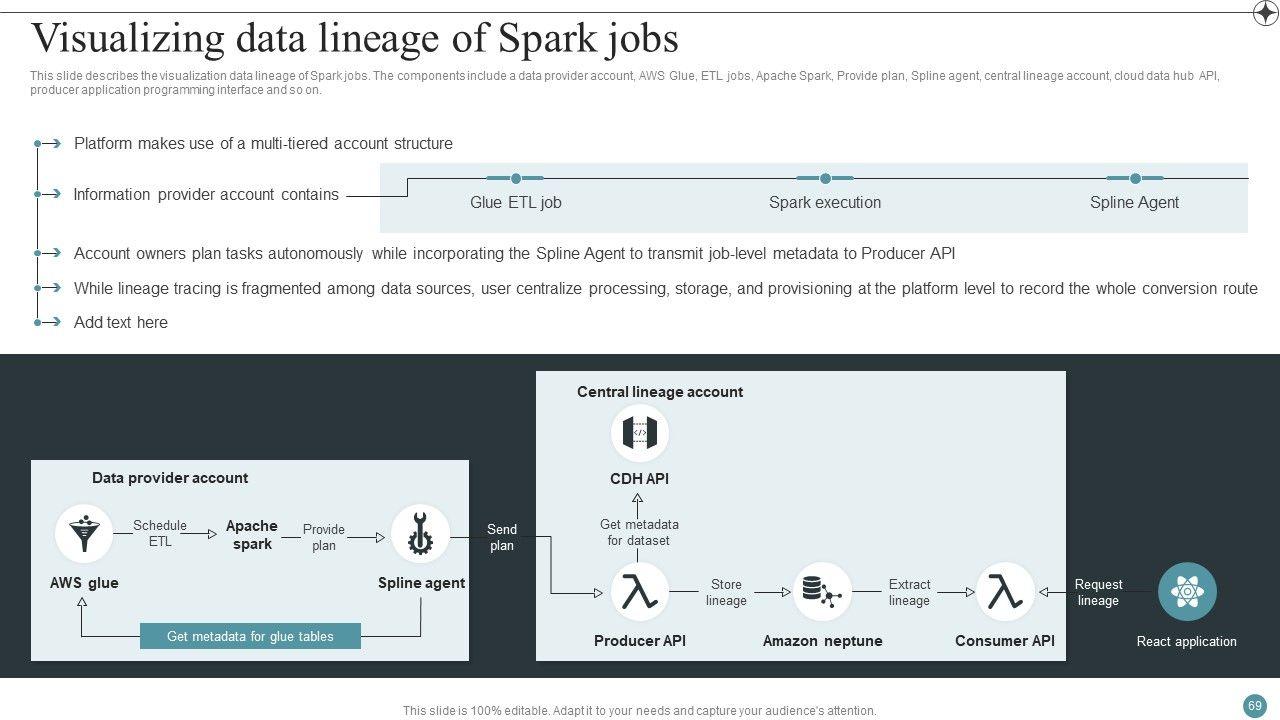
Task: Click the Spark execution timeline dot
Action: [x=825, y=179]
